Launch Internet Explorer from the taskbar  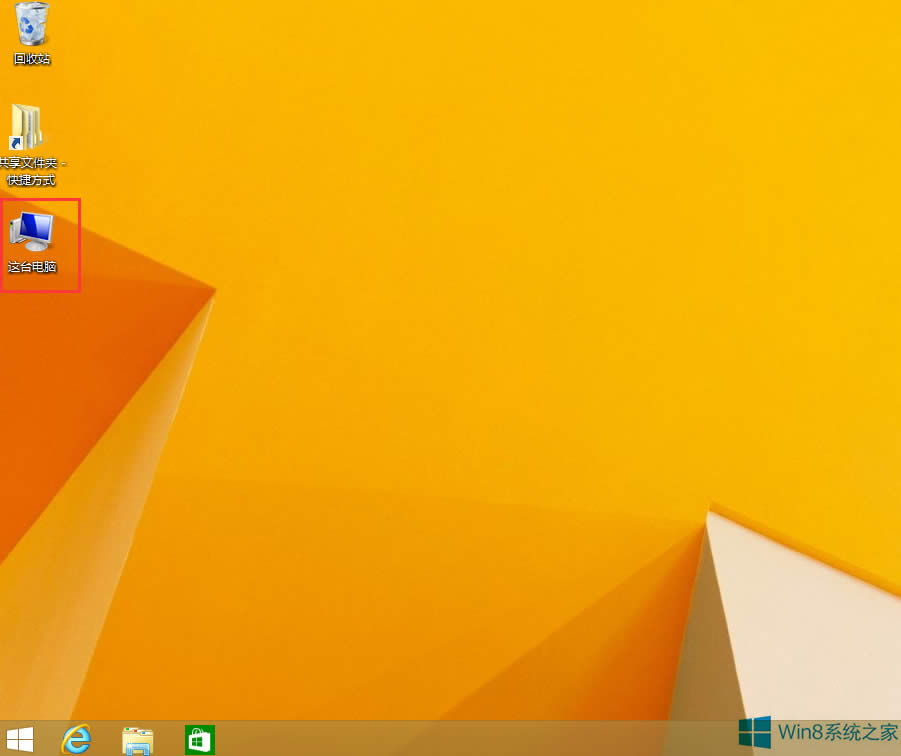(76, 740)
